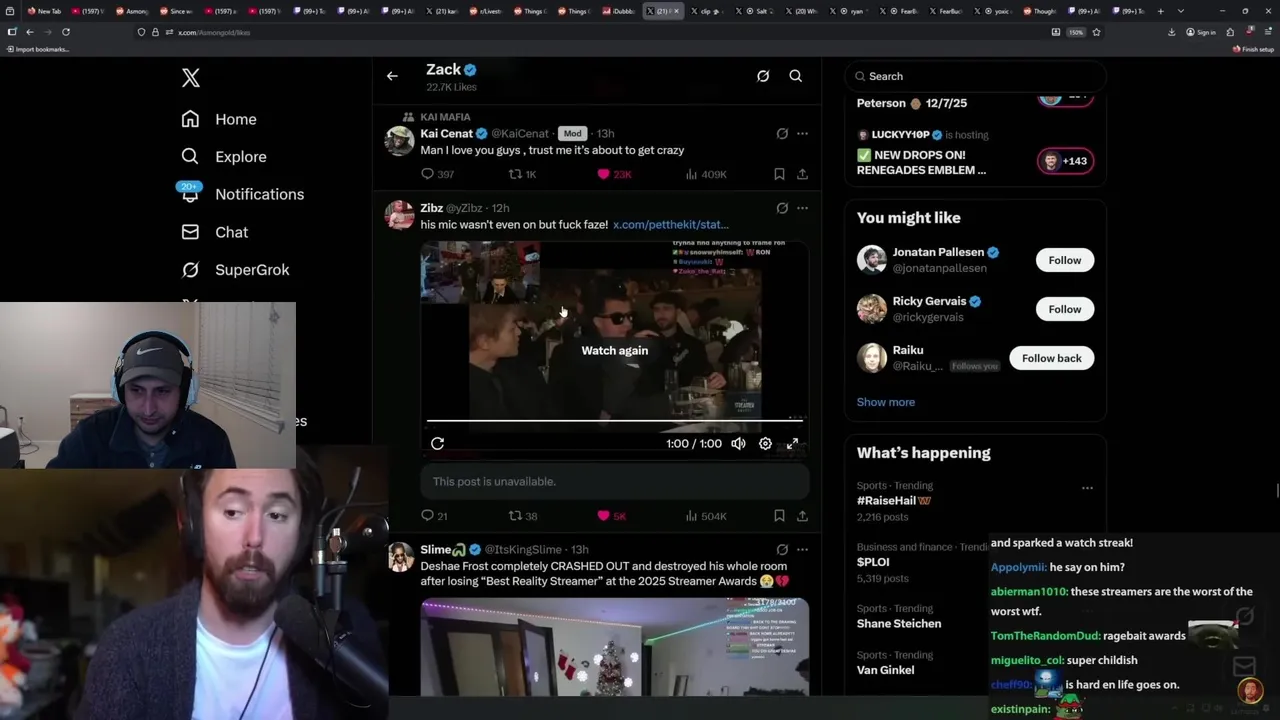Bookmark Kai Cenat's post
This screenshot has width=1280, height=720.
click(779, 174)
